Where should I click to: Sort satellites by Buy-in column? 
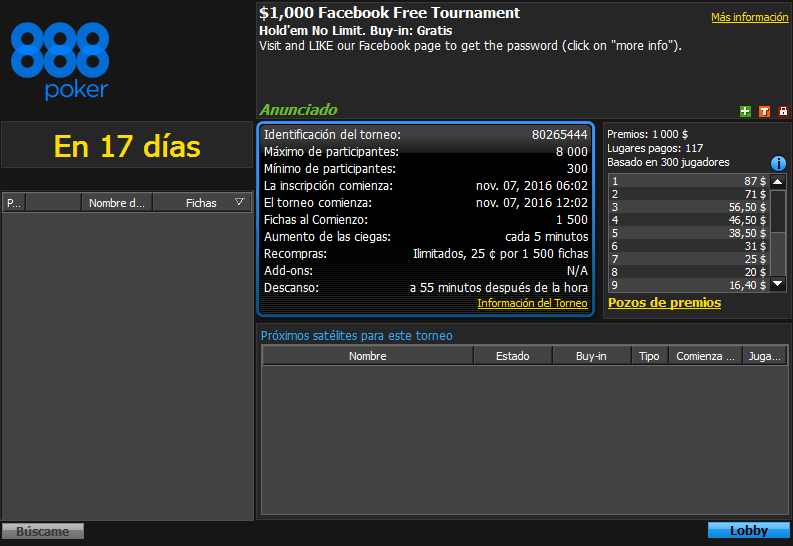(591, 356)
